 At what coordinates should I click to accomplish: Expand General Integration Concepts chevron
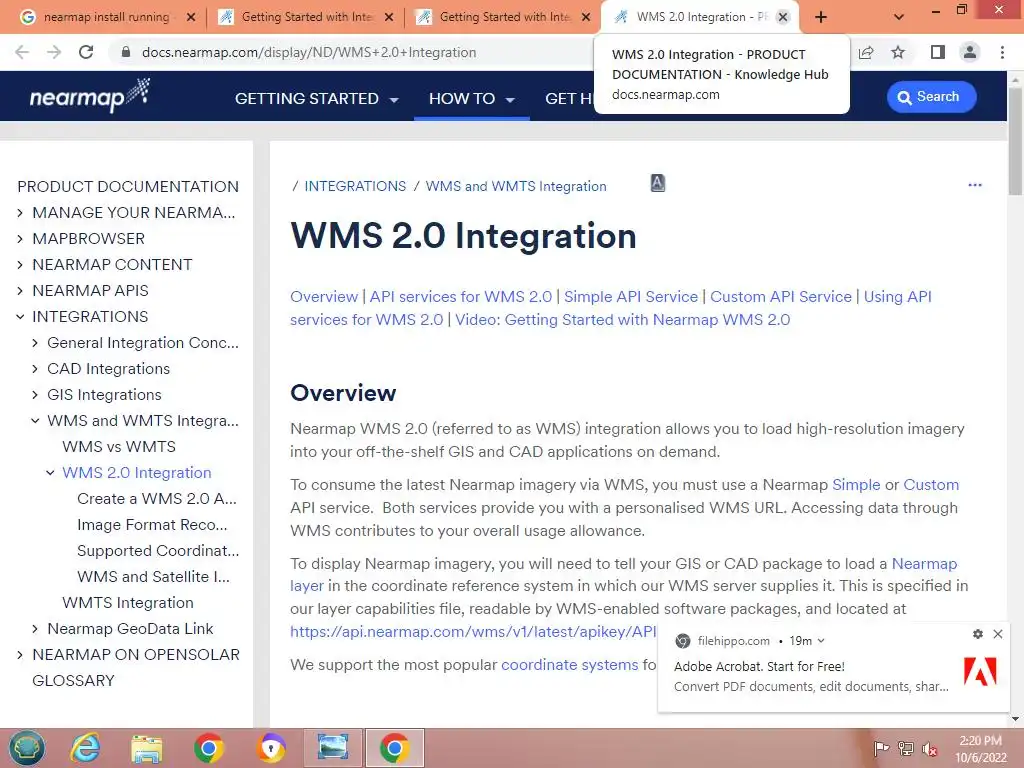tap(35, 343)
